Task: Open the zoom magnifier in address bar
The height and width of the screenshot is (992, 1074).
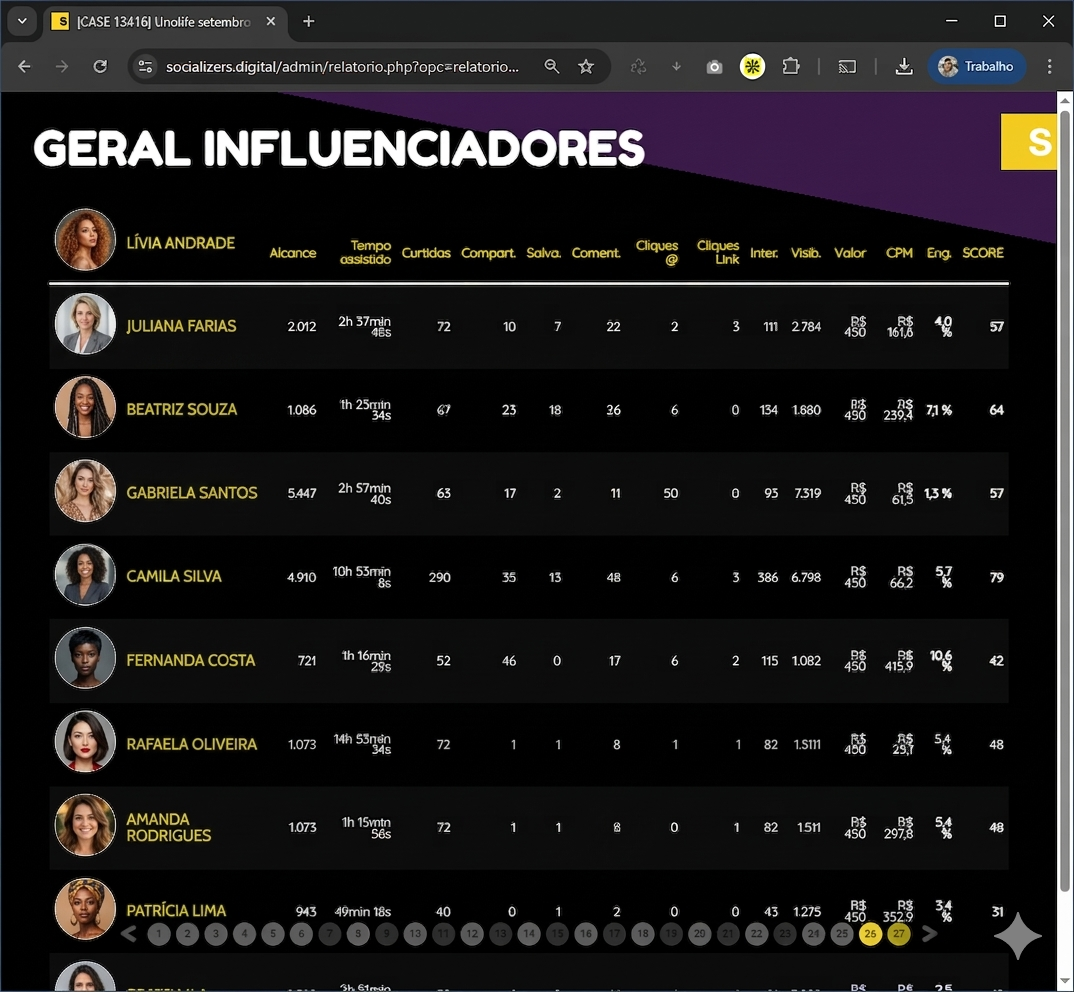Action: click(552, 67)
